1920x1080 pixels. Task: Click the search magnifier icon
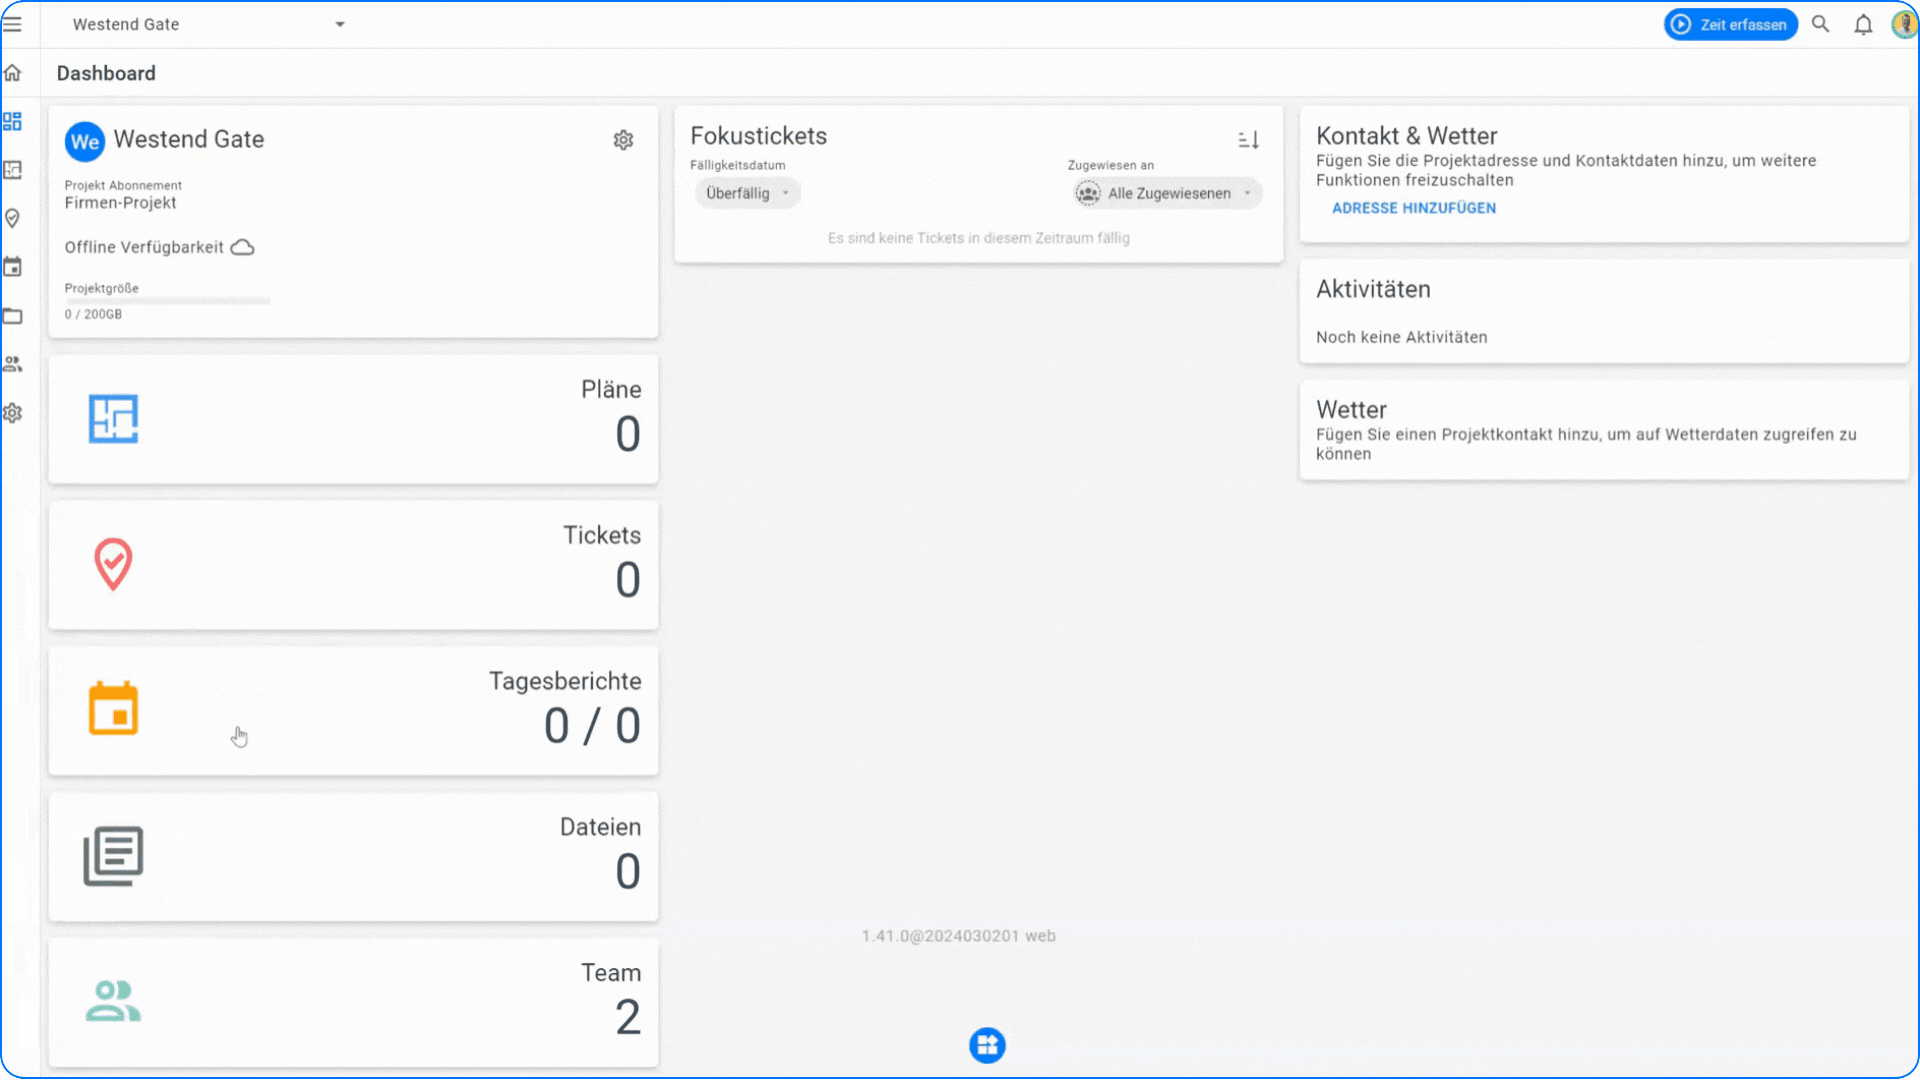(1820, 24)
